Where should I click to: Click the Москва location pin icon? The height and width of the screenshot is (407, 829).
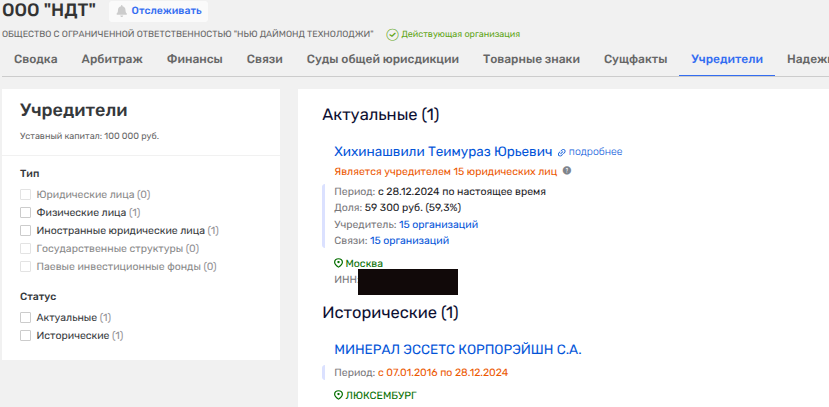click(338, 264)
